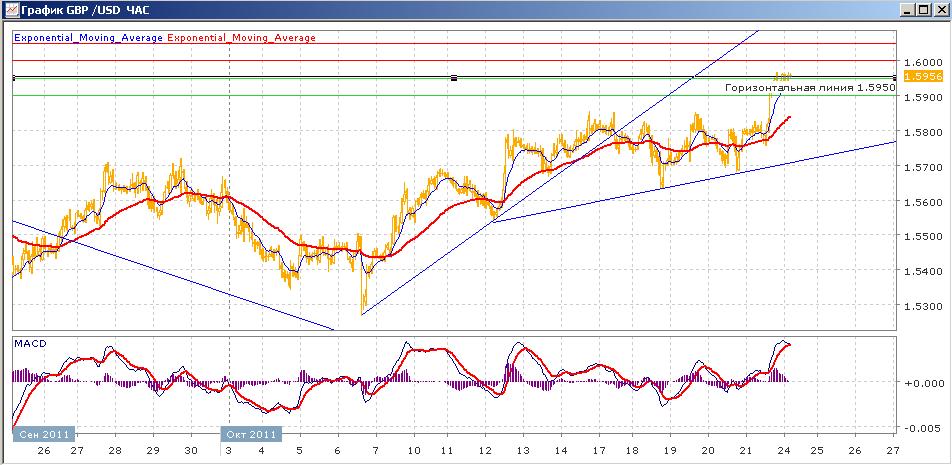Click date 7 on the time axis

tap(376, 451)
